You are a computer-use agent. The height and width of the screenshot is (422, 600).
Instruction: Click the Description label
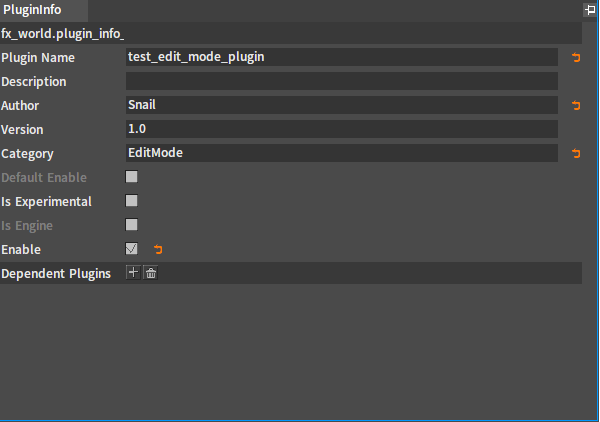(x=34, y=82)
